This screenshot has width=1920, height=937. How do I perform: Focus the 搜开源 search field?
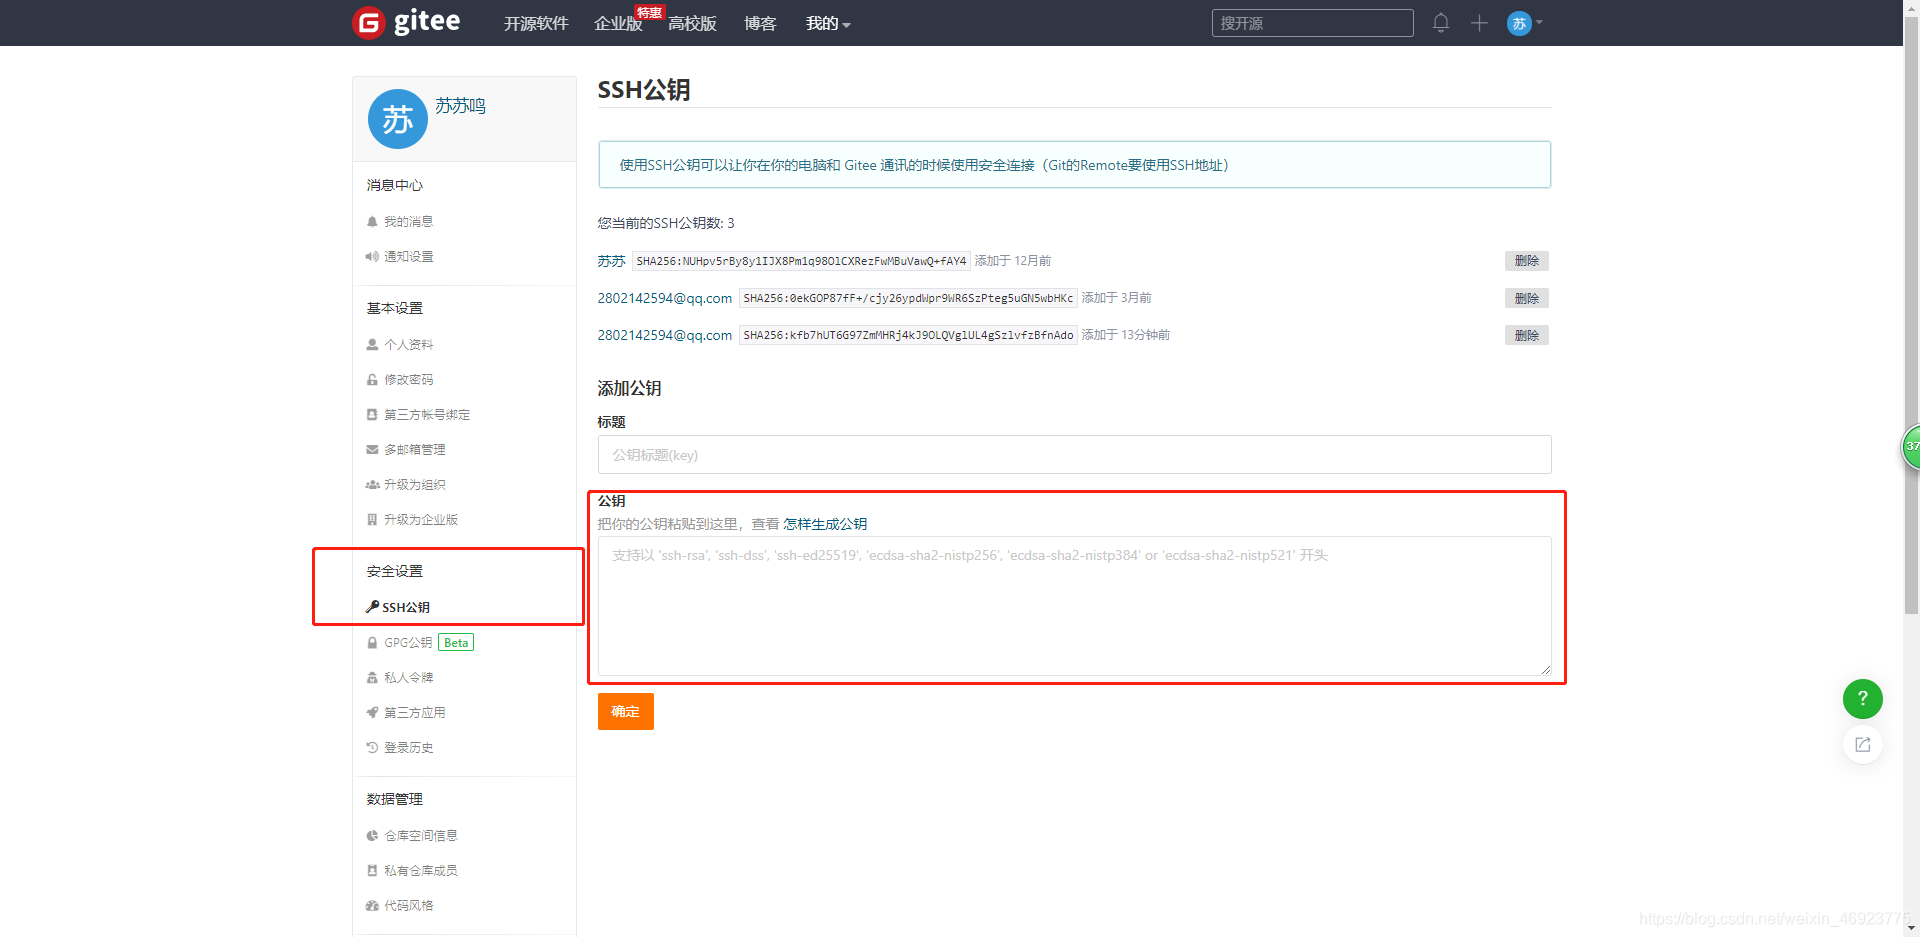(x=1312, y=23)
